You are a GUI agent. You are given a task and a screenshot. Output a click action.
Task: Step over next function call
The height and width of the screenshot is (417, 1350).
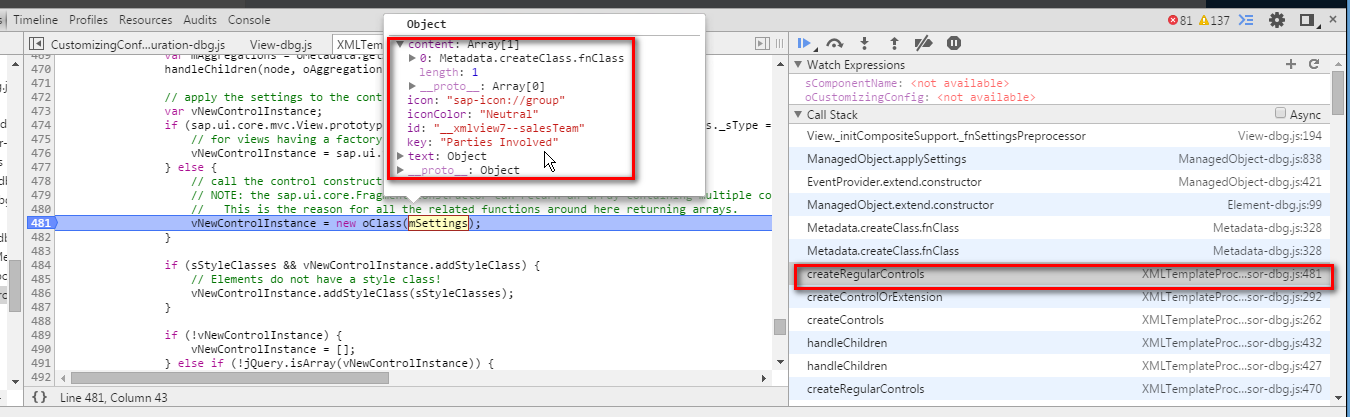pos(834,43)
